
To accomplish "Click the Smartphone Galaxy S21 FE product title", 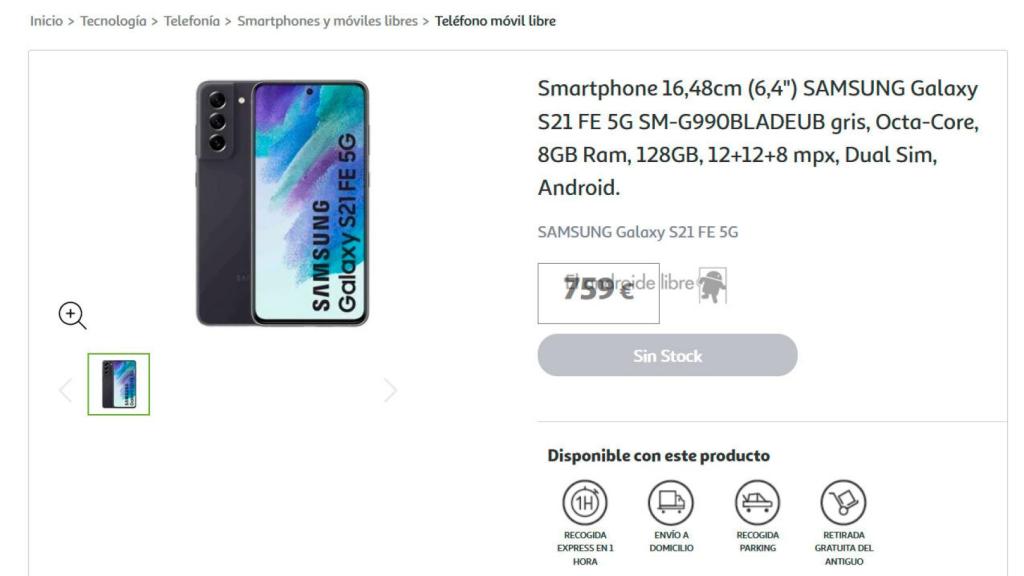I will (x=758, y=138).
